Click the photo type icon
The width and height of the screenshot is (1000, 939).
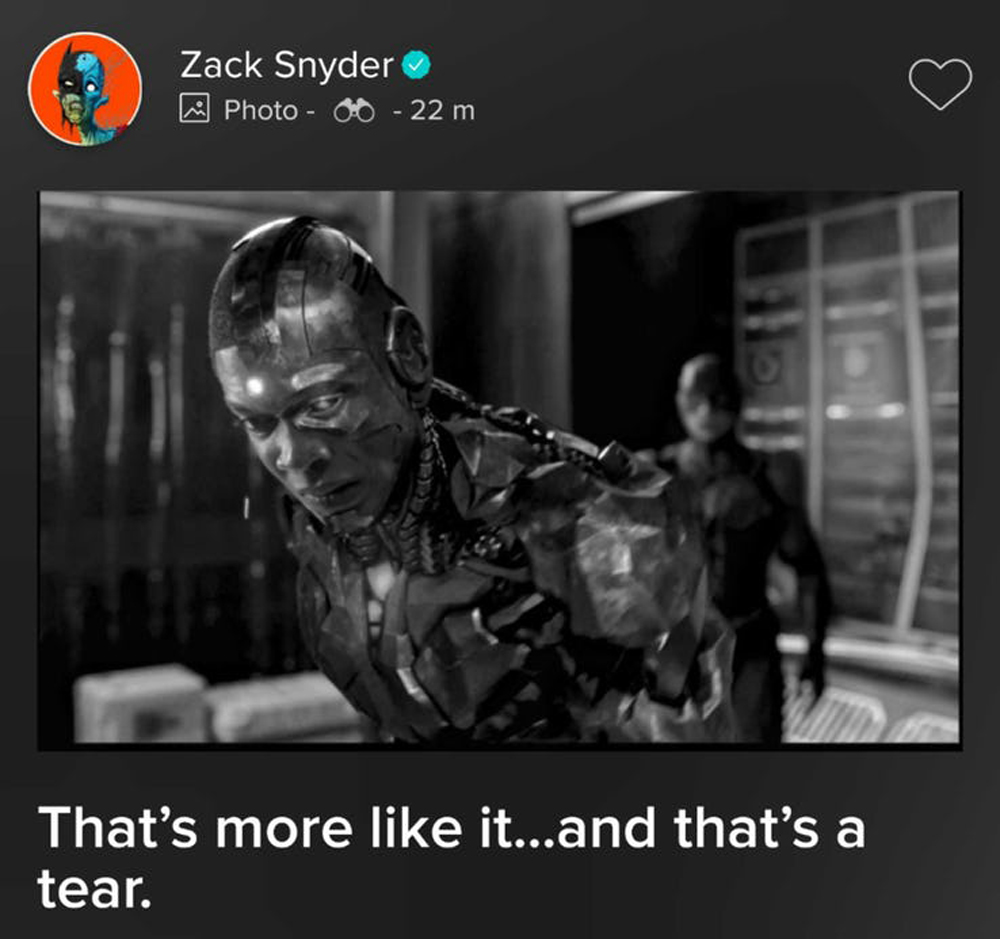click(195, 108)
